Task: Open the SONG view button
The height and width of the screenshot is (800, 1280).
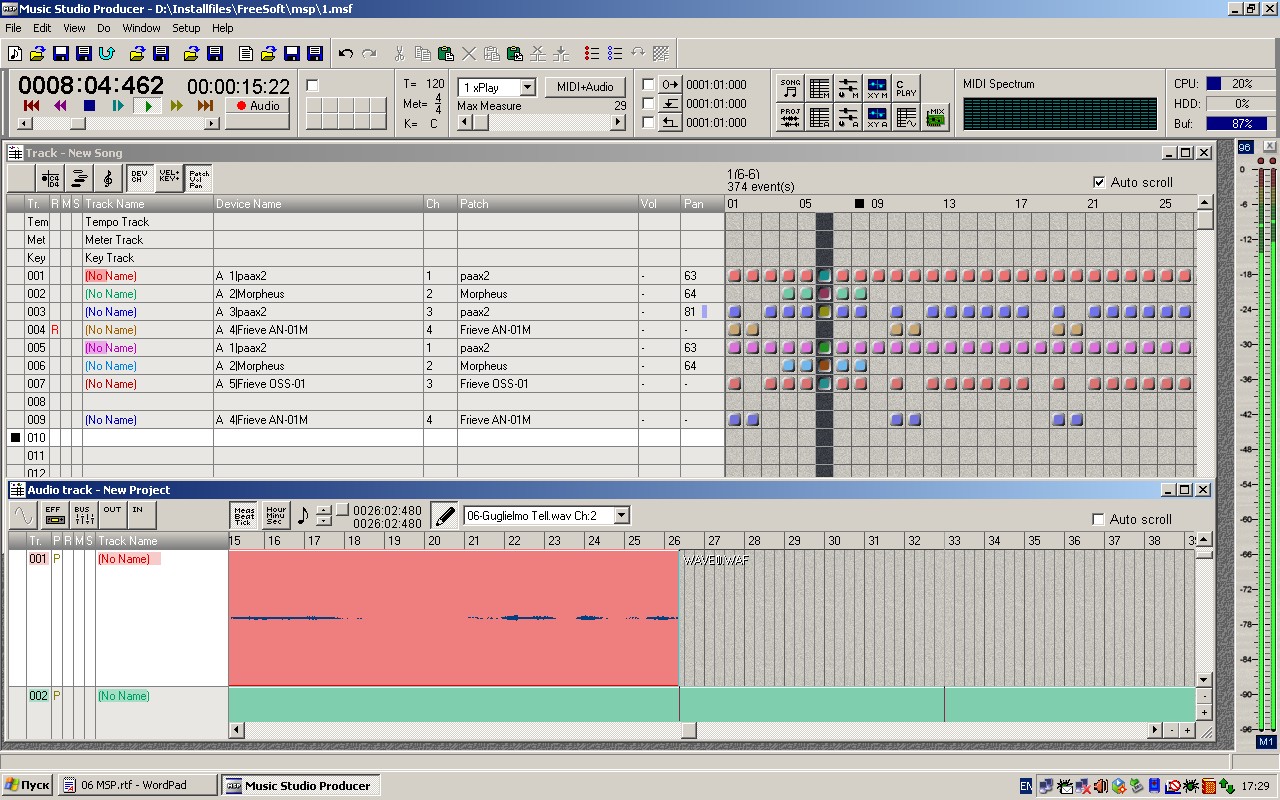Action: (x=790, y=88)
